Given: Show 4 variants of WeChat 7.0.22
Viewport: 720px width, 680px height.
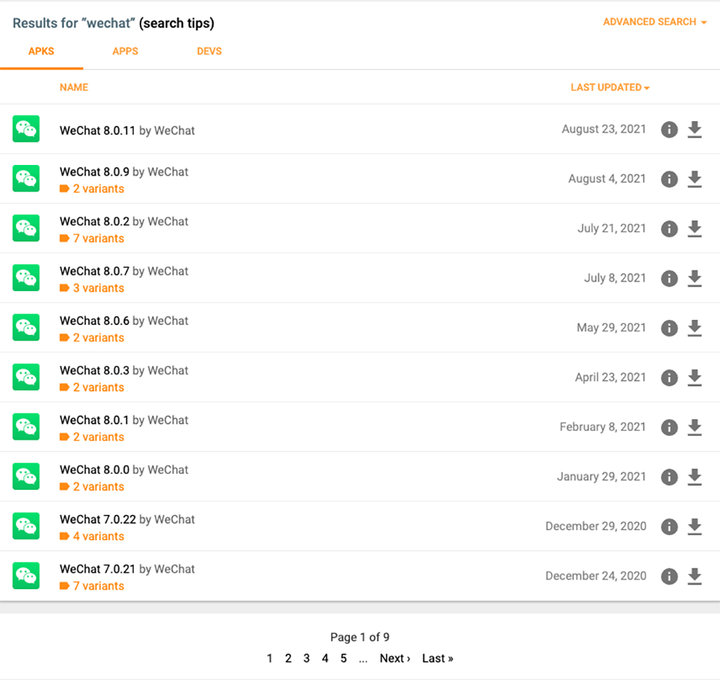Looking at the screenshot, I should click(x=97, y=537).
